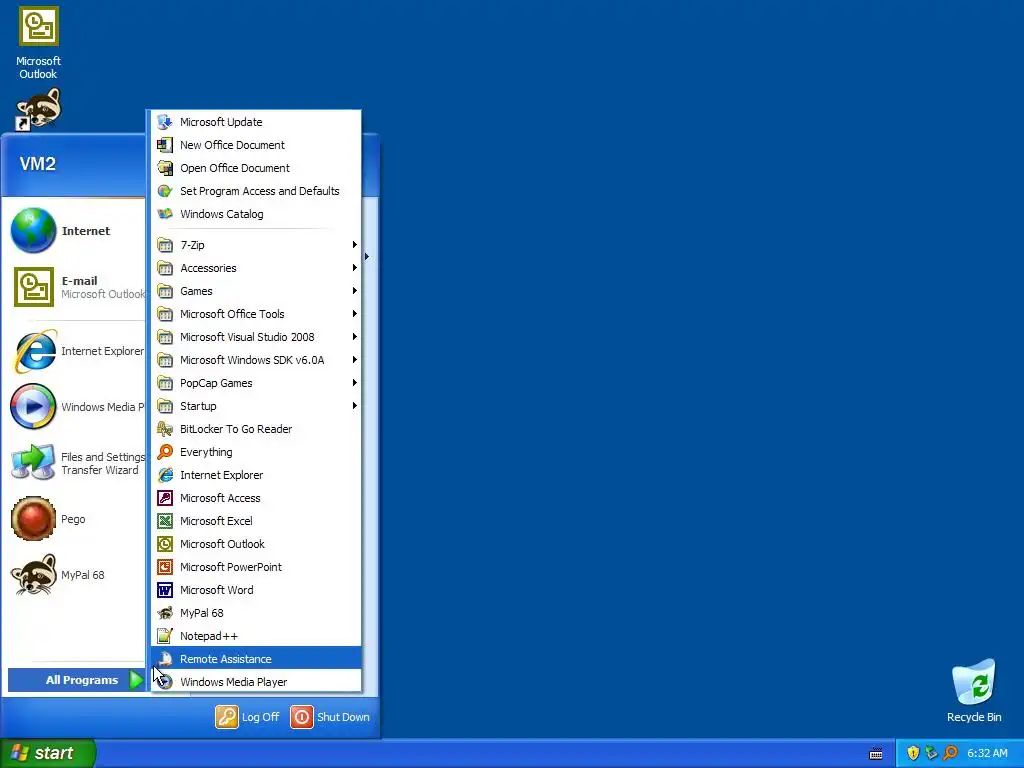This screenshot has width=1024, height=768.
Task: Expand Microsoft Office Tools submenu
Action: [255, 314]
